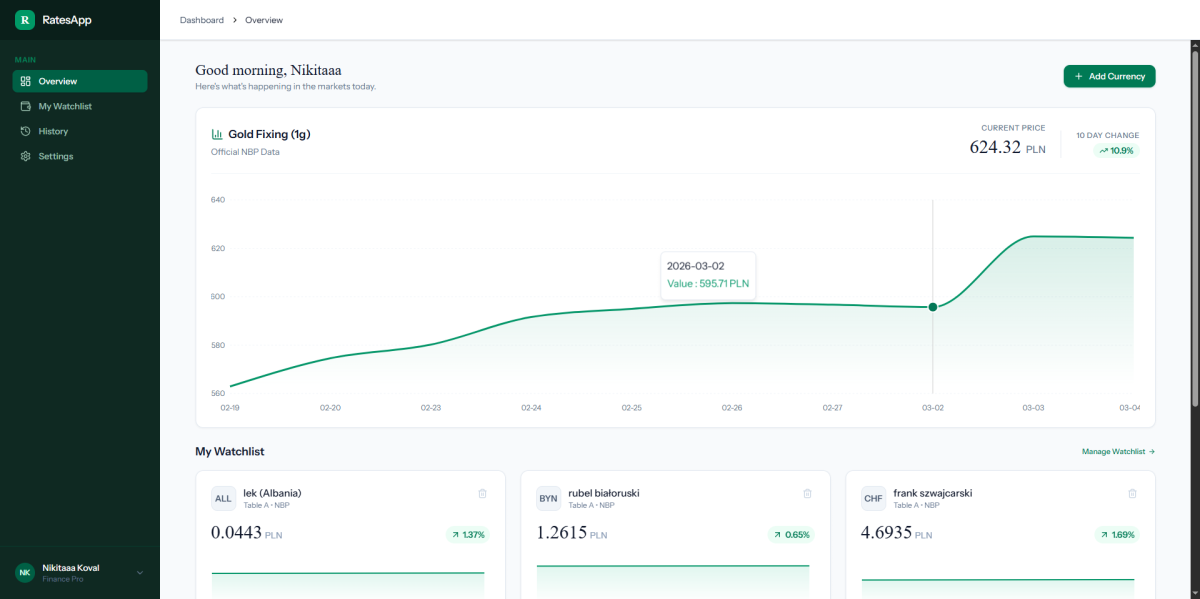The image size is (1200, 599).
Task: Delete lek (Albania) with trash icon
Action: coord(482,493)
